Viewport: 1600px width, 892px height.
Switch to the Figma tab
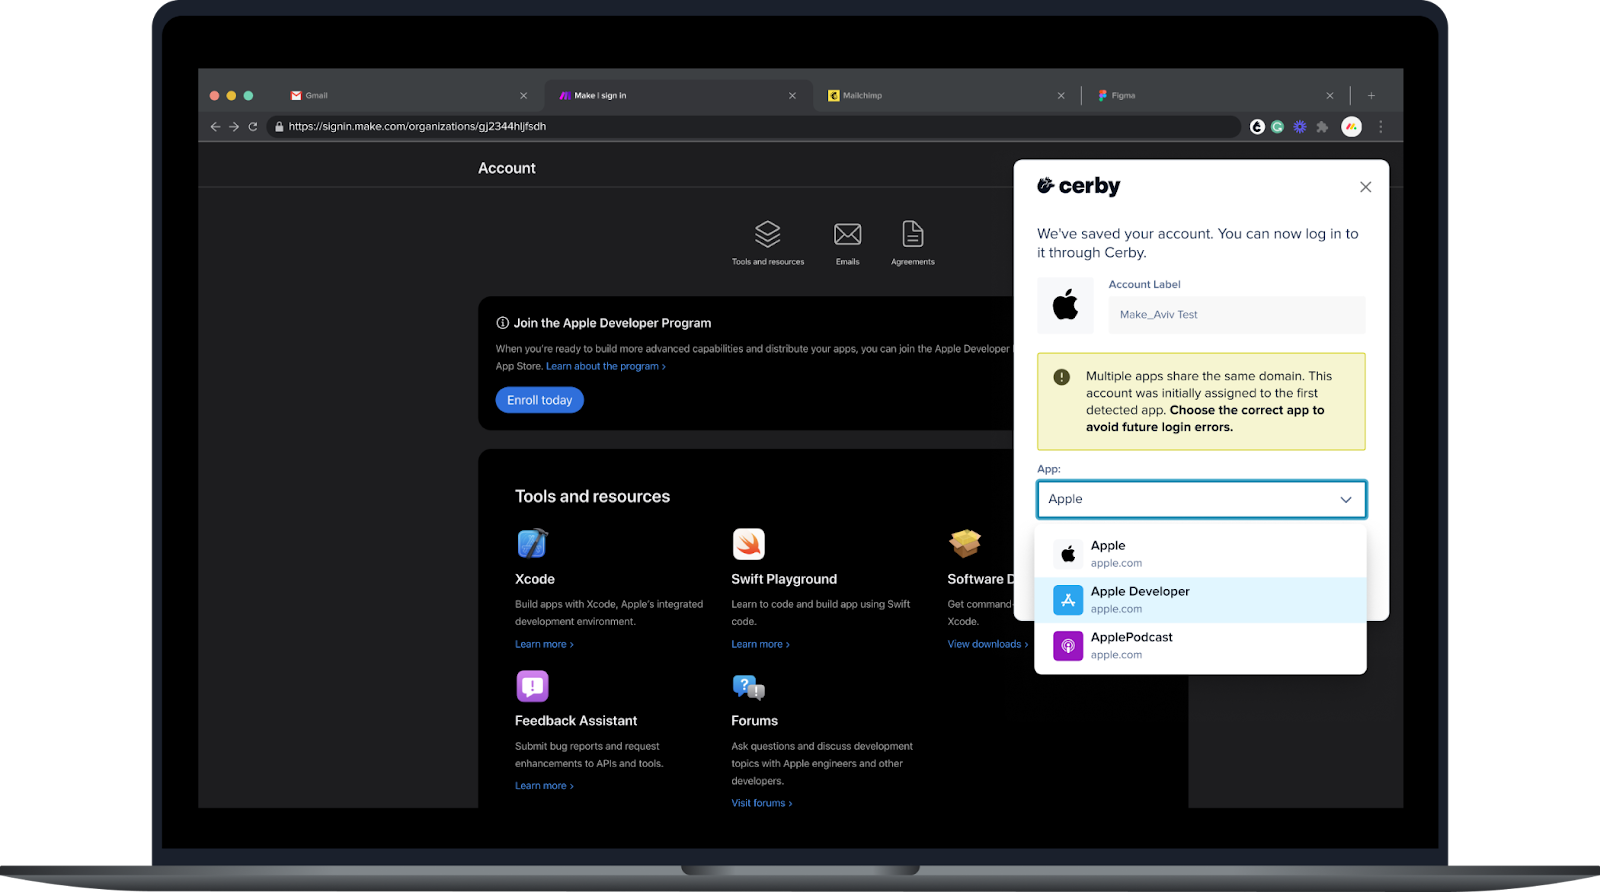tap(1215, 96)
